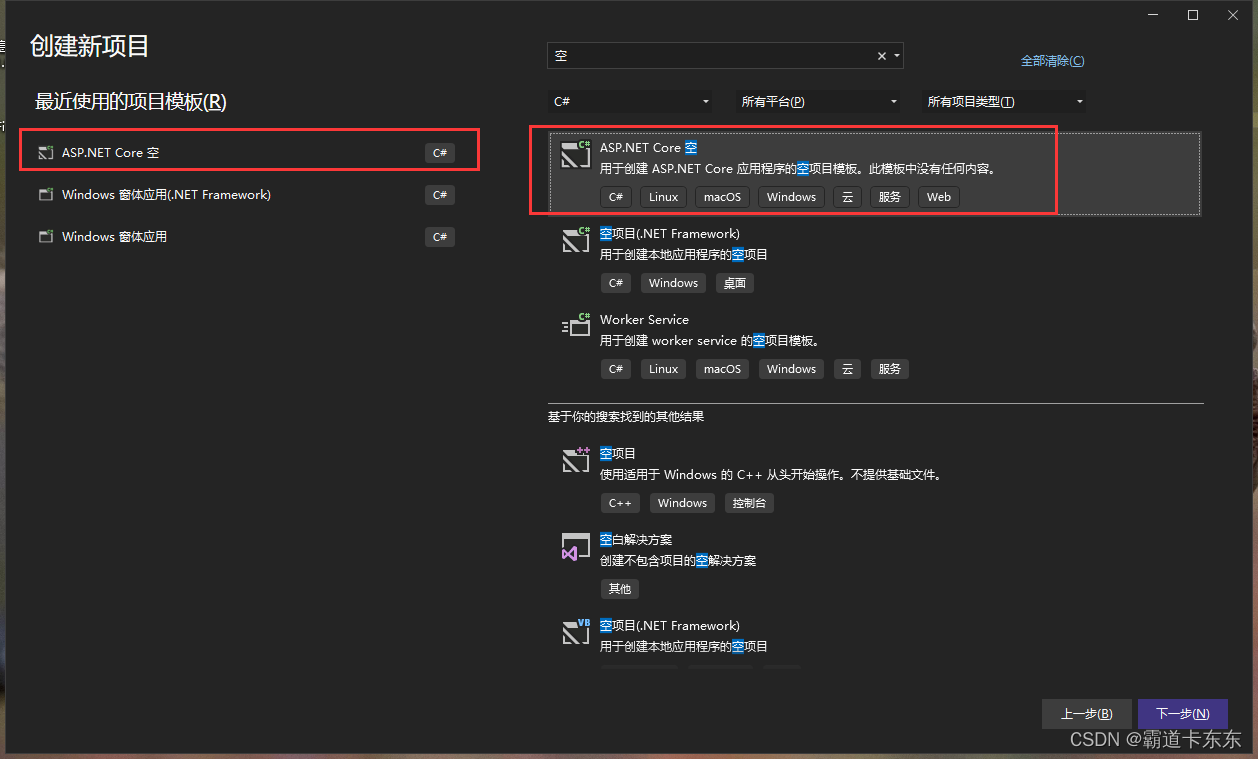Click the 桌面 tag under 空项目(.NET Framework)
This screenshot has height=759, width=1258.
[x=735, y=283]
